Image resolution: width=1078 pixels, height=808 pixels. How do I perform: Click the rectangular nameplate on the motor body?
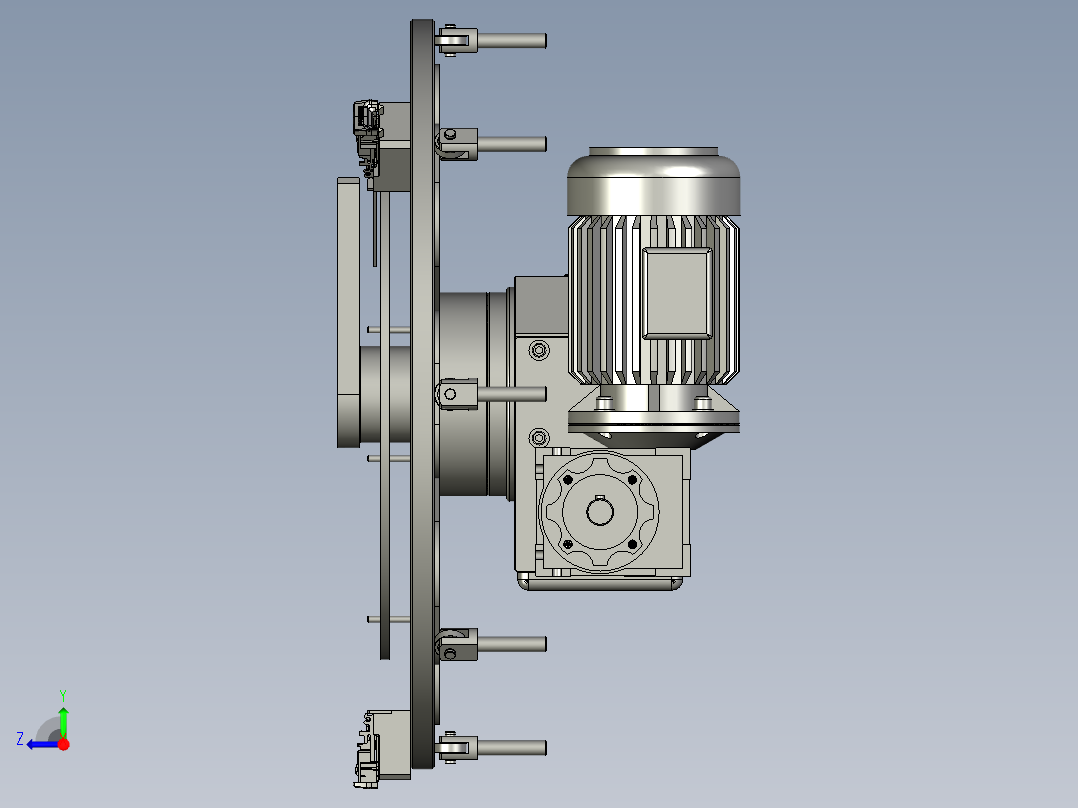(678, 292)
